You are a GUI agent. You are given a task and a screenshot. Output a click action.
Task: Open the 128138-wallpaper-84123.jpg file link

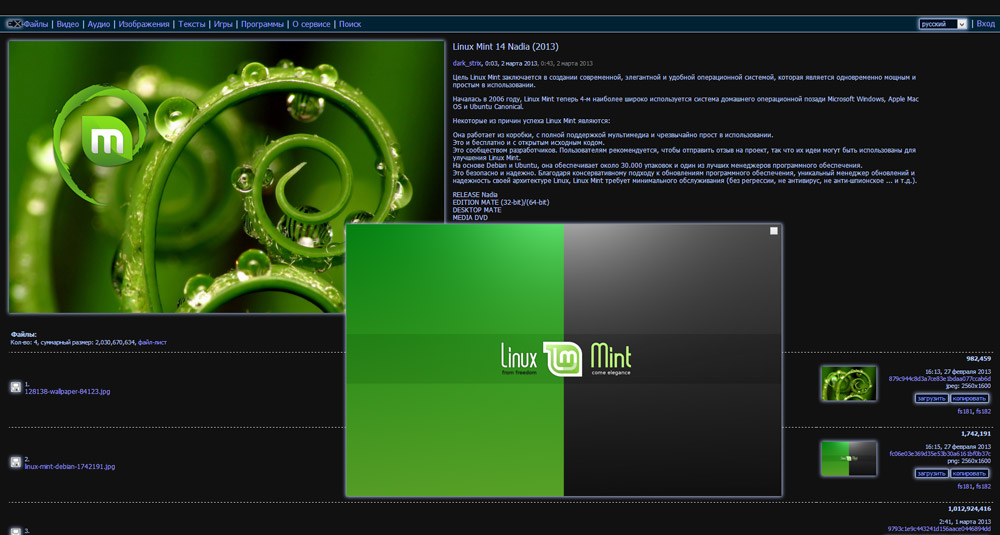(x=67, y=392)
